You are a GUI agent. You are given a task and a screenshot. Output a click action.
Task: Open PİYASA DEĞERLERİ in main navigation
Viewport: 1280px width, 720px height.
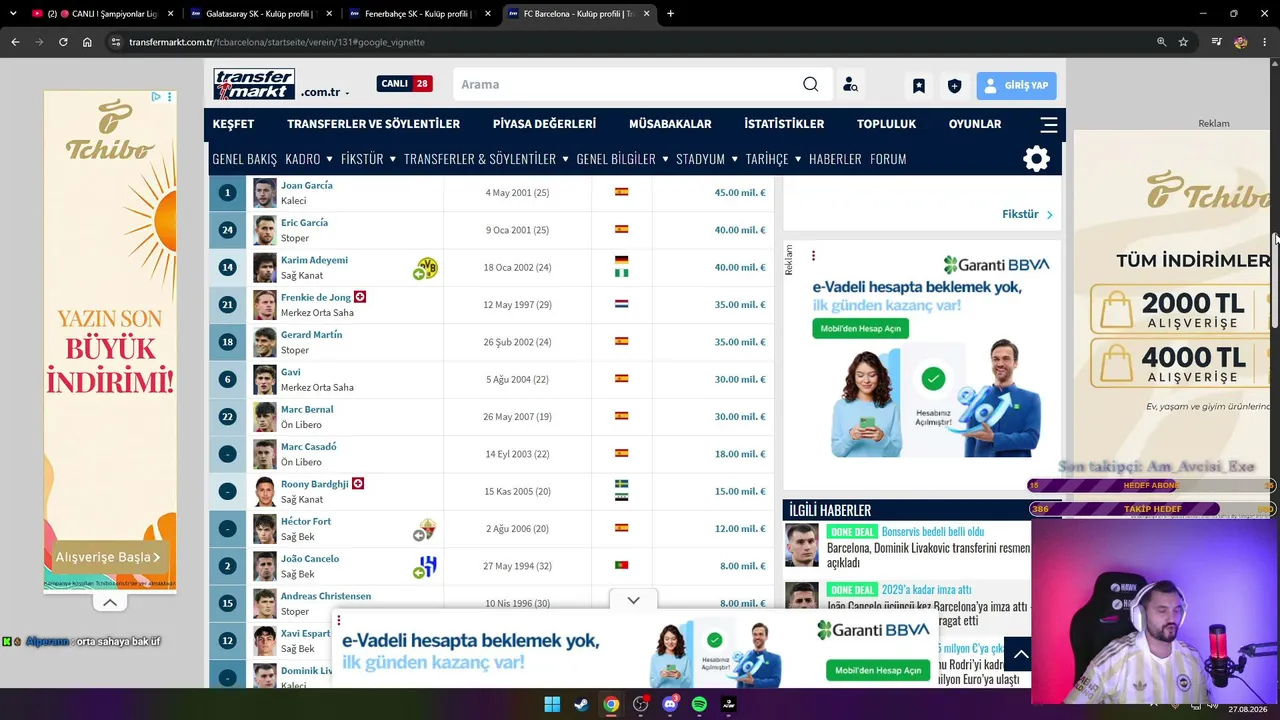(544, 124)
